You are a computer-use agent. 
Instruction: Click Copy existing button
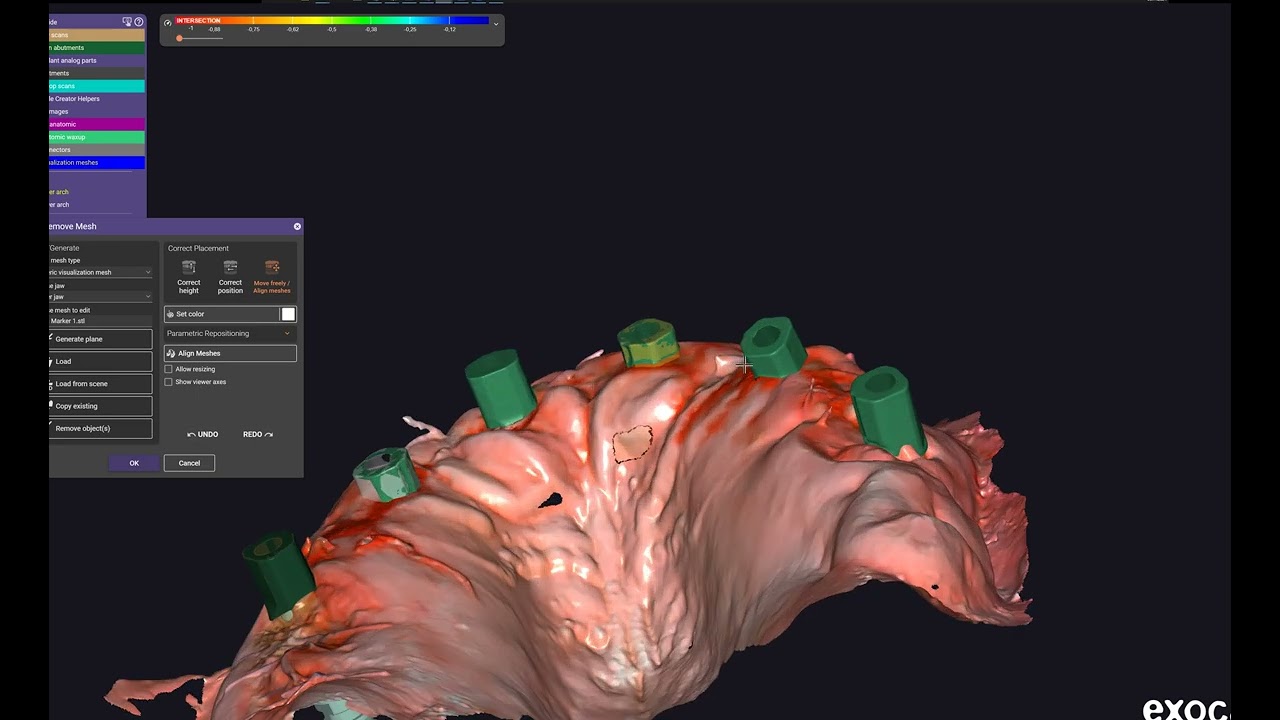[100, 406]
